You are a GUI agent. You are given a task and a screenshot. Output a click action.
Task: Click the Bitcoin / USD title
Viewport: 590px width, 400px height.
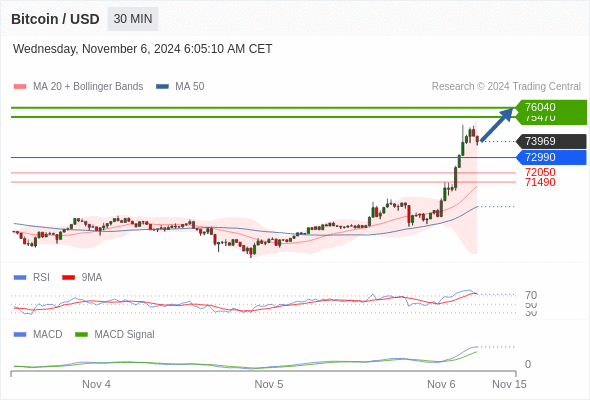coord(55,19)
